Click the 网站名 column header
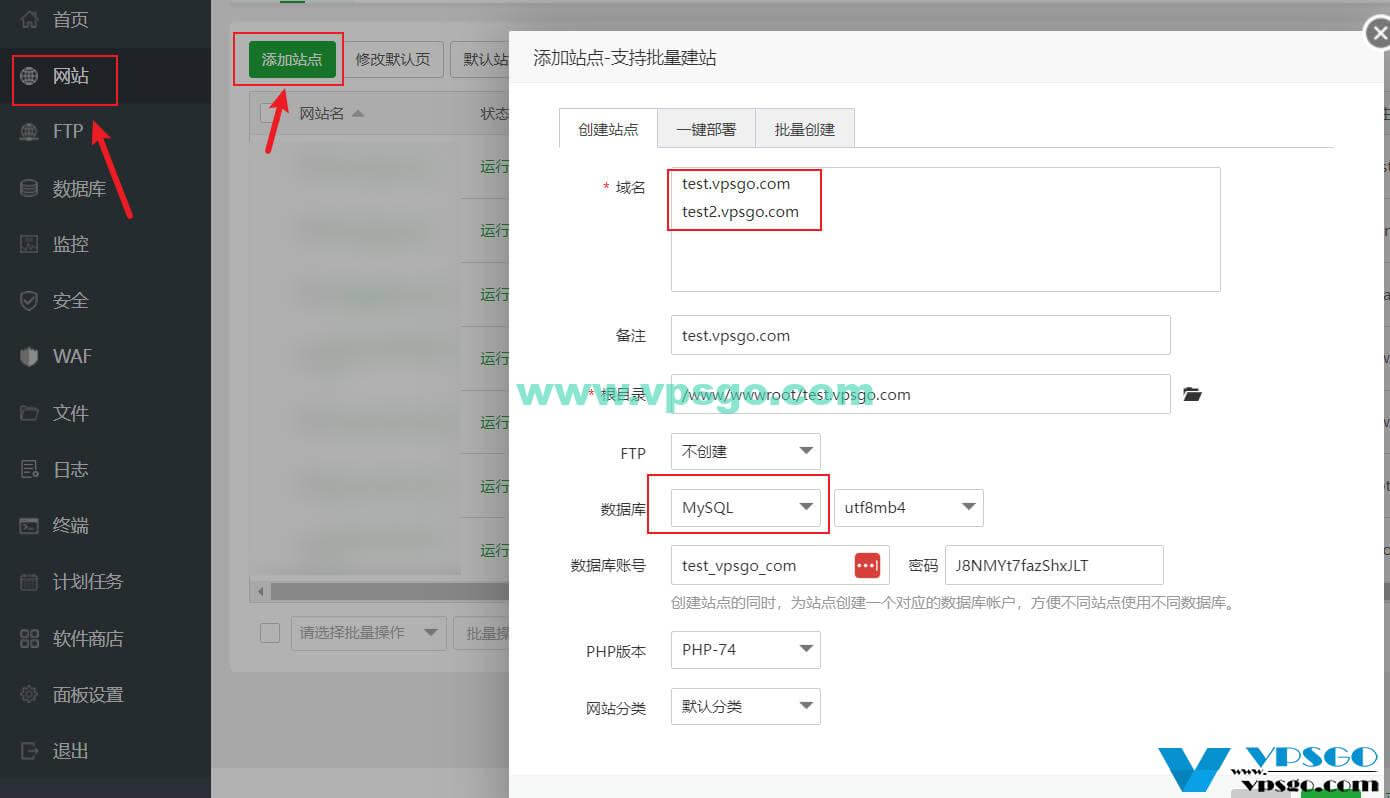The image size is (1390, 798). pyautogui.click(x=322, y=114)
